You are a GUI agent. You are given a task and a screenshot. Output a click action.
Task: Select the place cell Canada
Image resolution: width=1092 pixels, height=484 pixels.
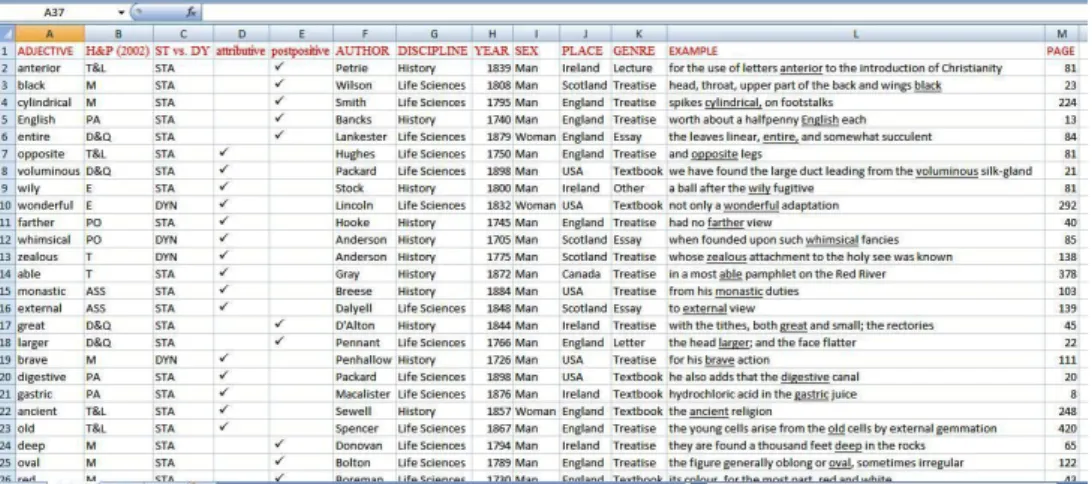(x=586, y=274)
